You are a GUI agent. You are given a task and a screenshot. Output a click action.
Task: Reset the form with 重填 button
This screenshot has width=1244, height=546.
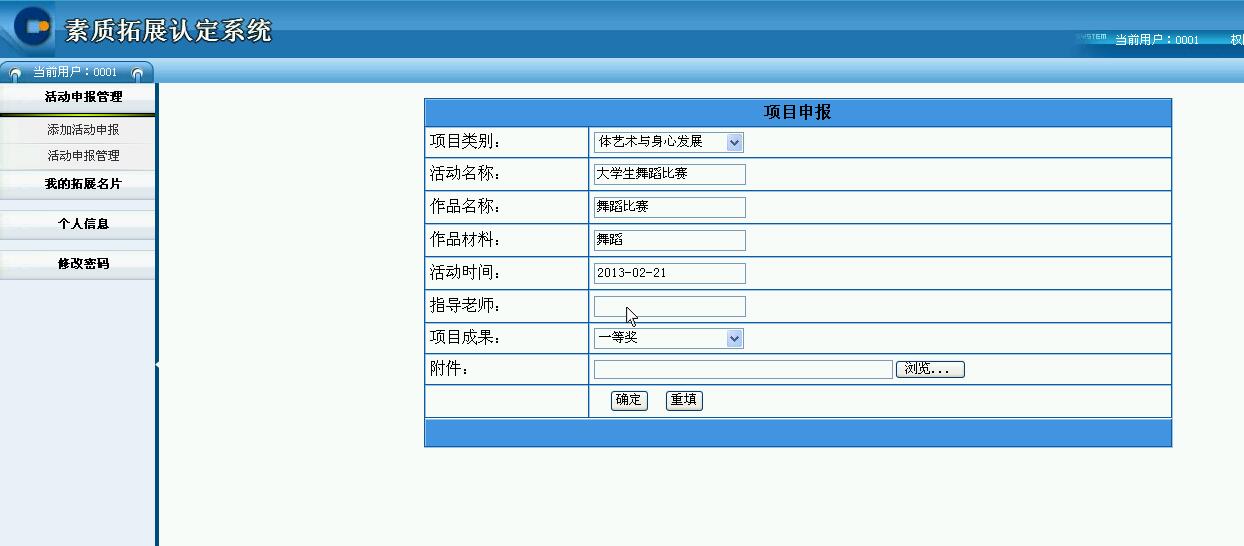point(684,400)
